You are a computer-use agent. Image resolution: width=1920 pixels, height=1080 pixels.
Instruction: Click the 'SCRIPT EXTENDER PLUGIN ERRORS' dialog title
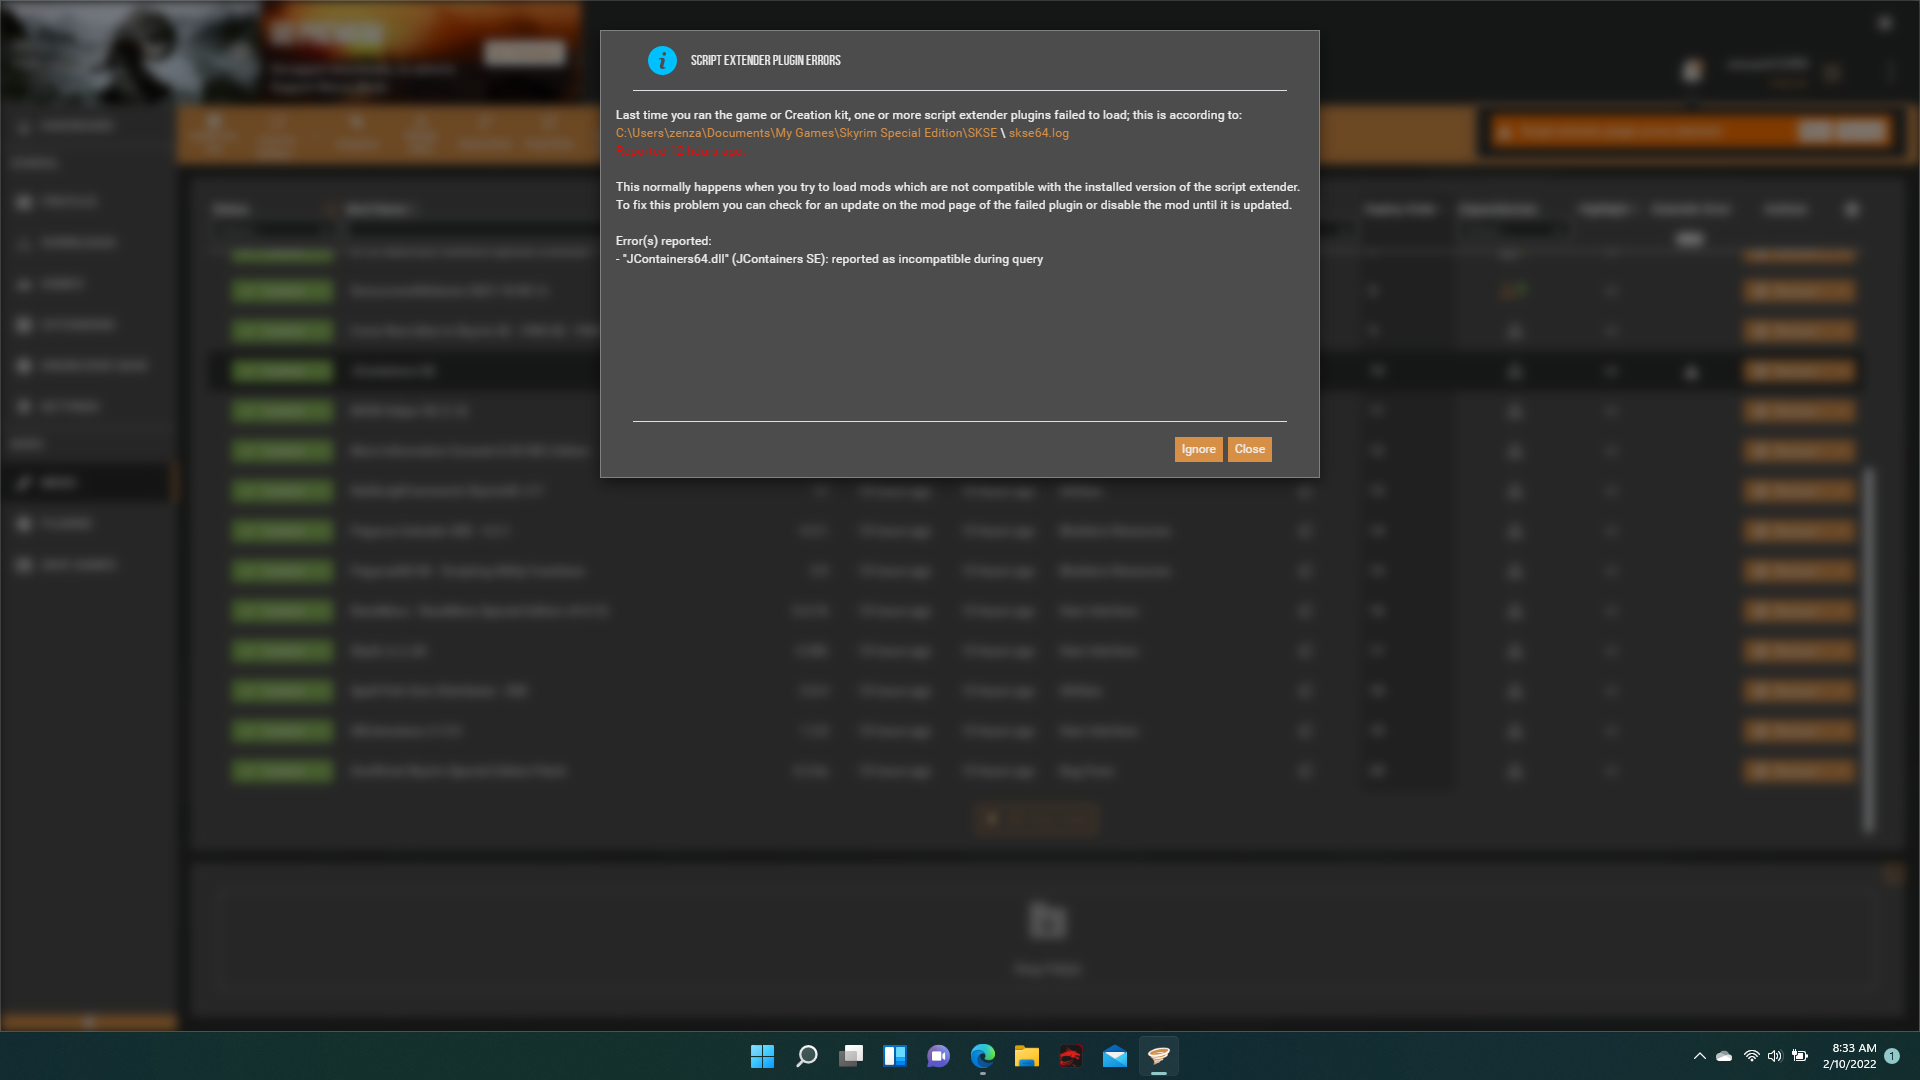point(766,61)
